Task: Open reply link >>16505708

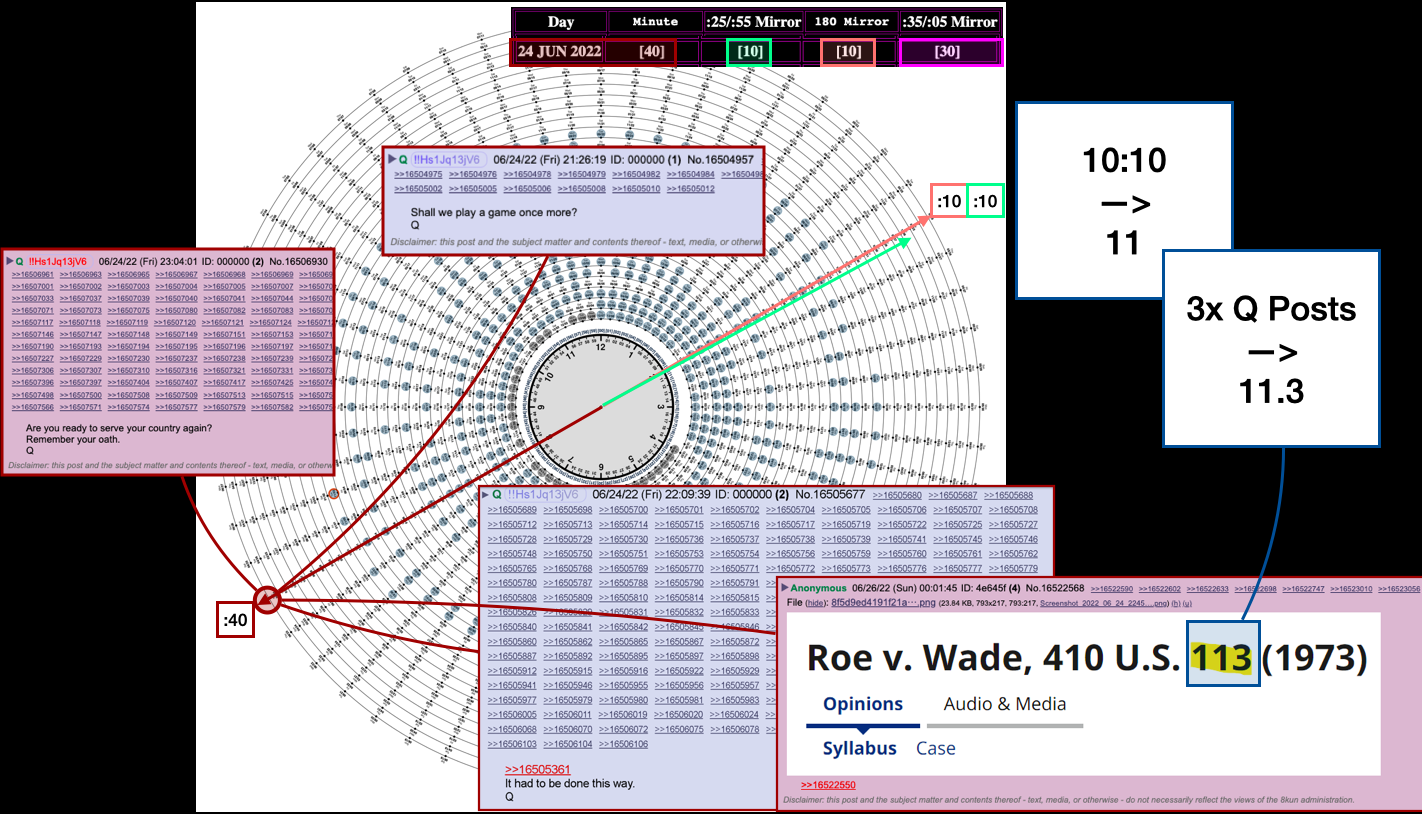Action: 1012,510
